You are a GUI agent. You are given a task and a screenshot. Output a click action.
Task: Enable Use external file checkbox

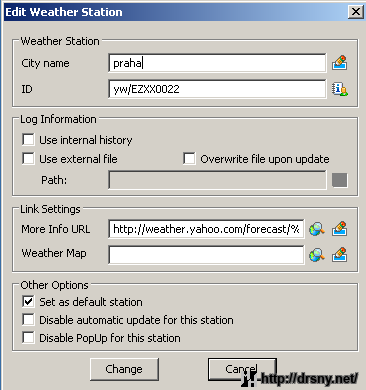(x=28, y=159)
